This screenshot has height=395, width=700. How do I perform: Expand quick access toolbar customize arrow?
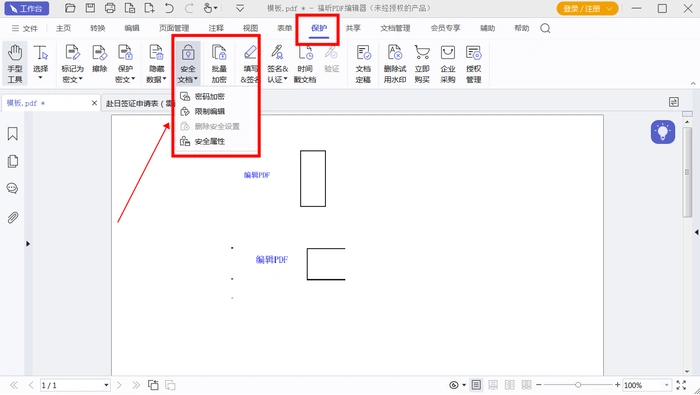(x=240, y=8)
